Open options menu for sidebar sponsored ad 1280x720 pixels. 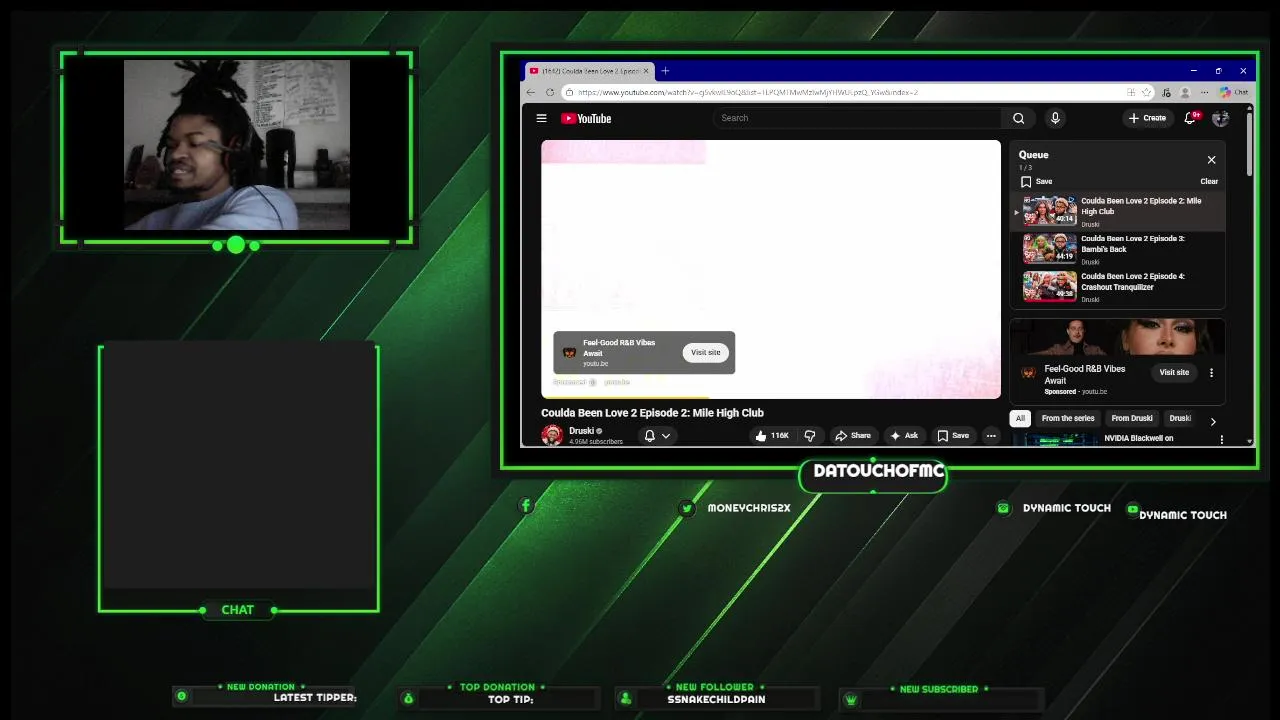[x=1211, y=373]
